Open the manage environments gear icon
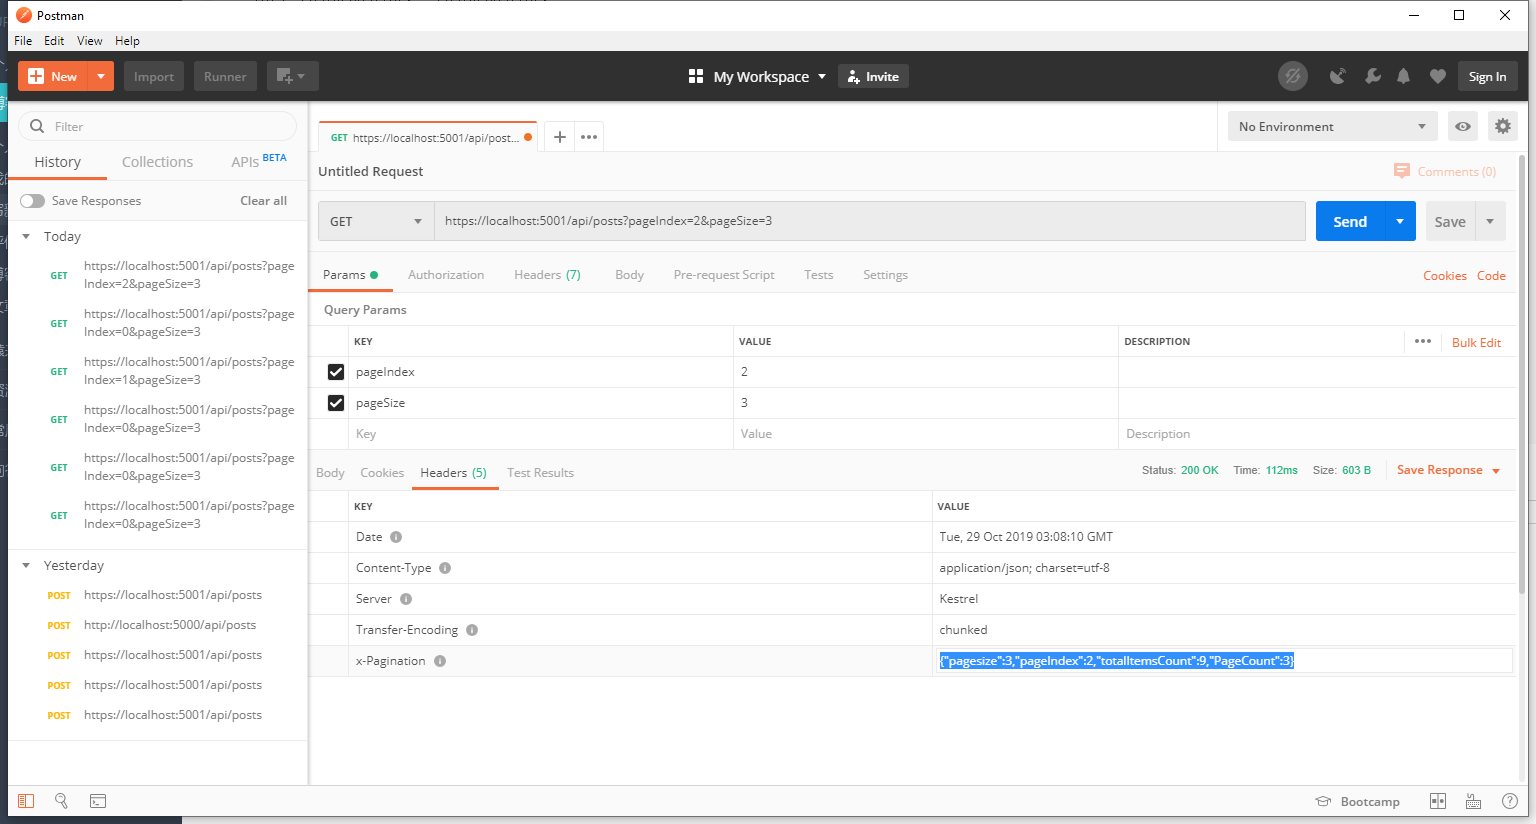The width and height of the screenshot is (1536, 824). [1502, 126]
